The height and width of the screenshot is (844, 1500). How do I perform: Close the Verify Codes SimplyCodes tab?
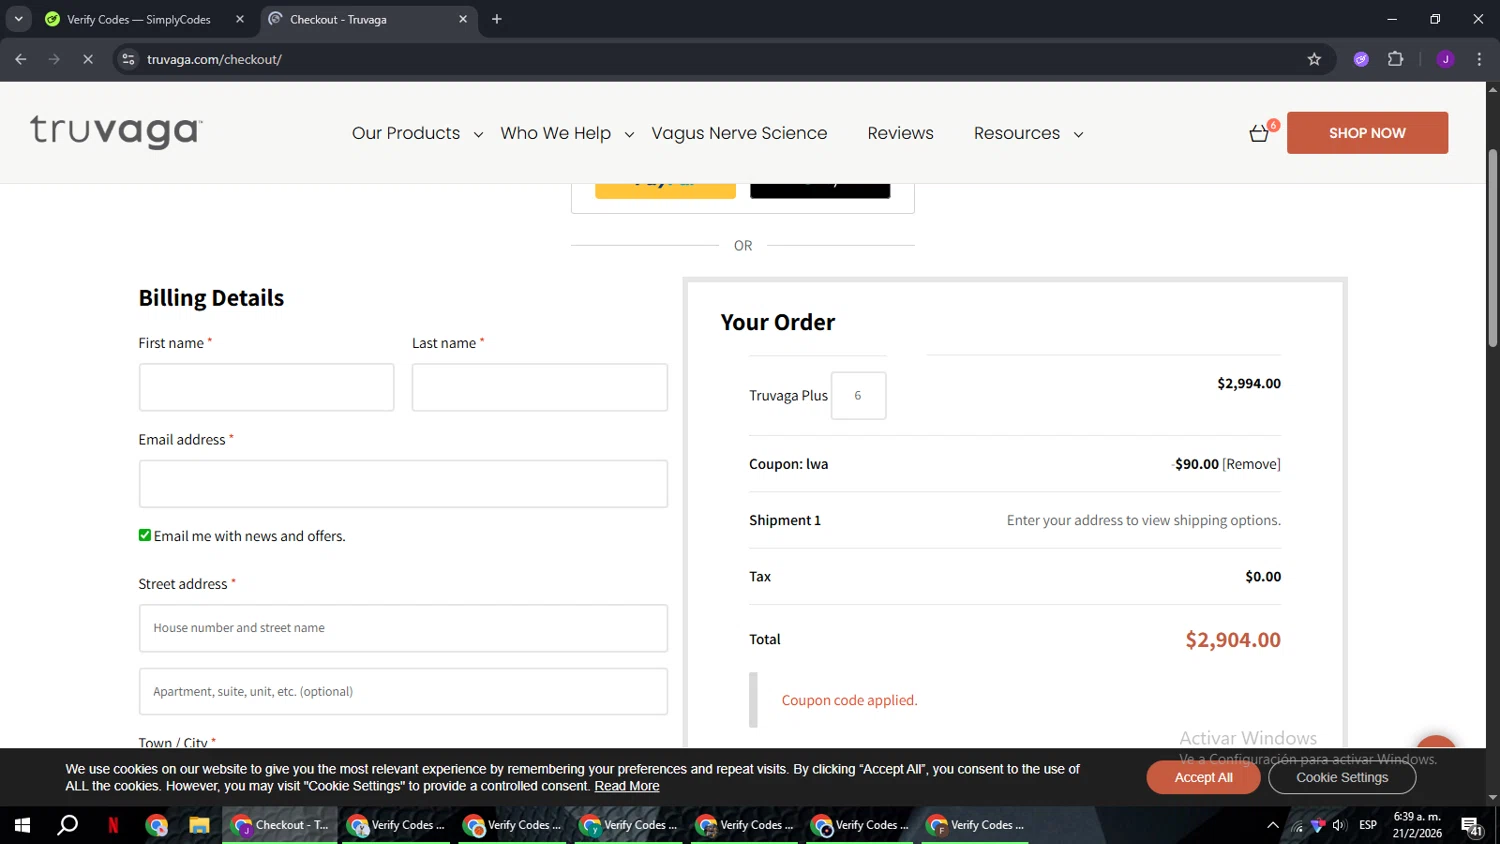[240, 19]
